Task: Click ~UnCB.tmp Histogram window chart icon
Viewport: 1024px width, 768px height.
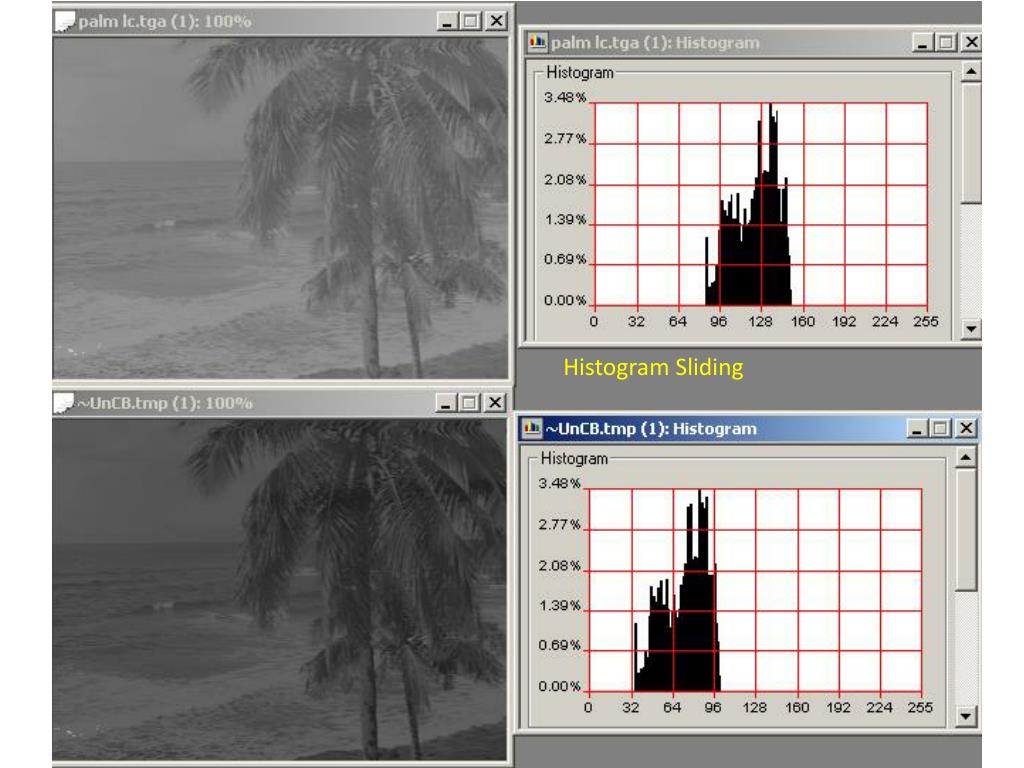Action: [x=532, y=428]
